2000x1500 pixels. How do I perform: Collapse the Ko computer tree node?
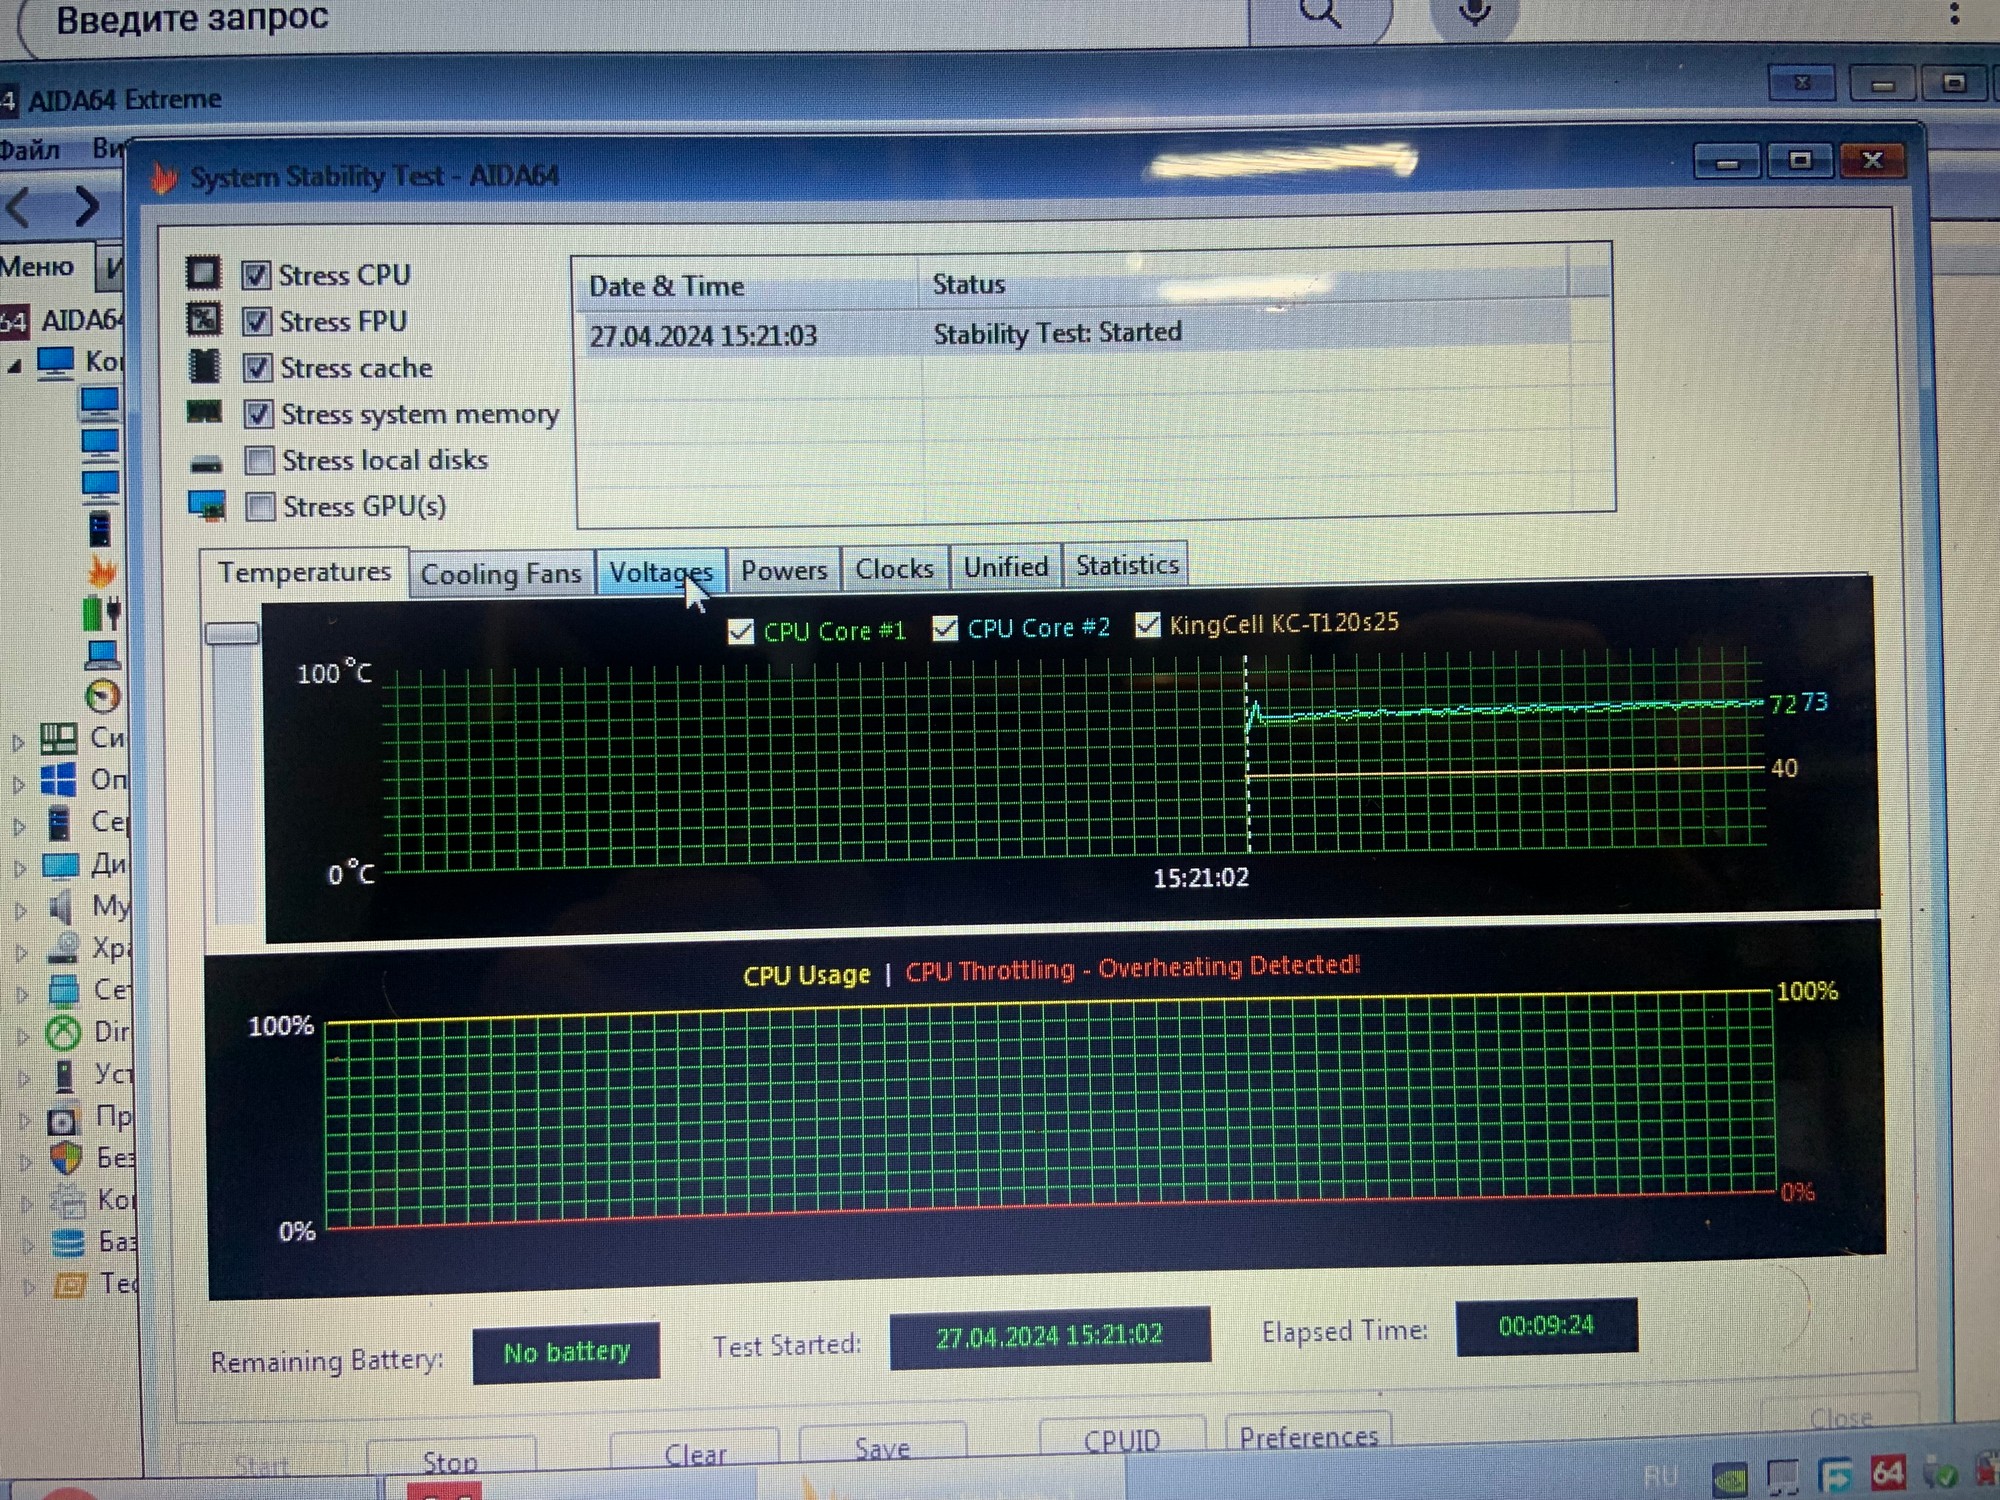coord(14,367)
